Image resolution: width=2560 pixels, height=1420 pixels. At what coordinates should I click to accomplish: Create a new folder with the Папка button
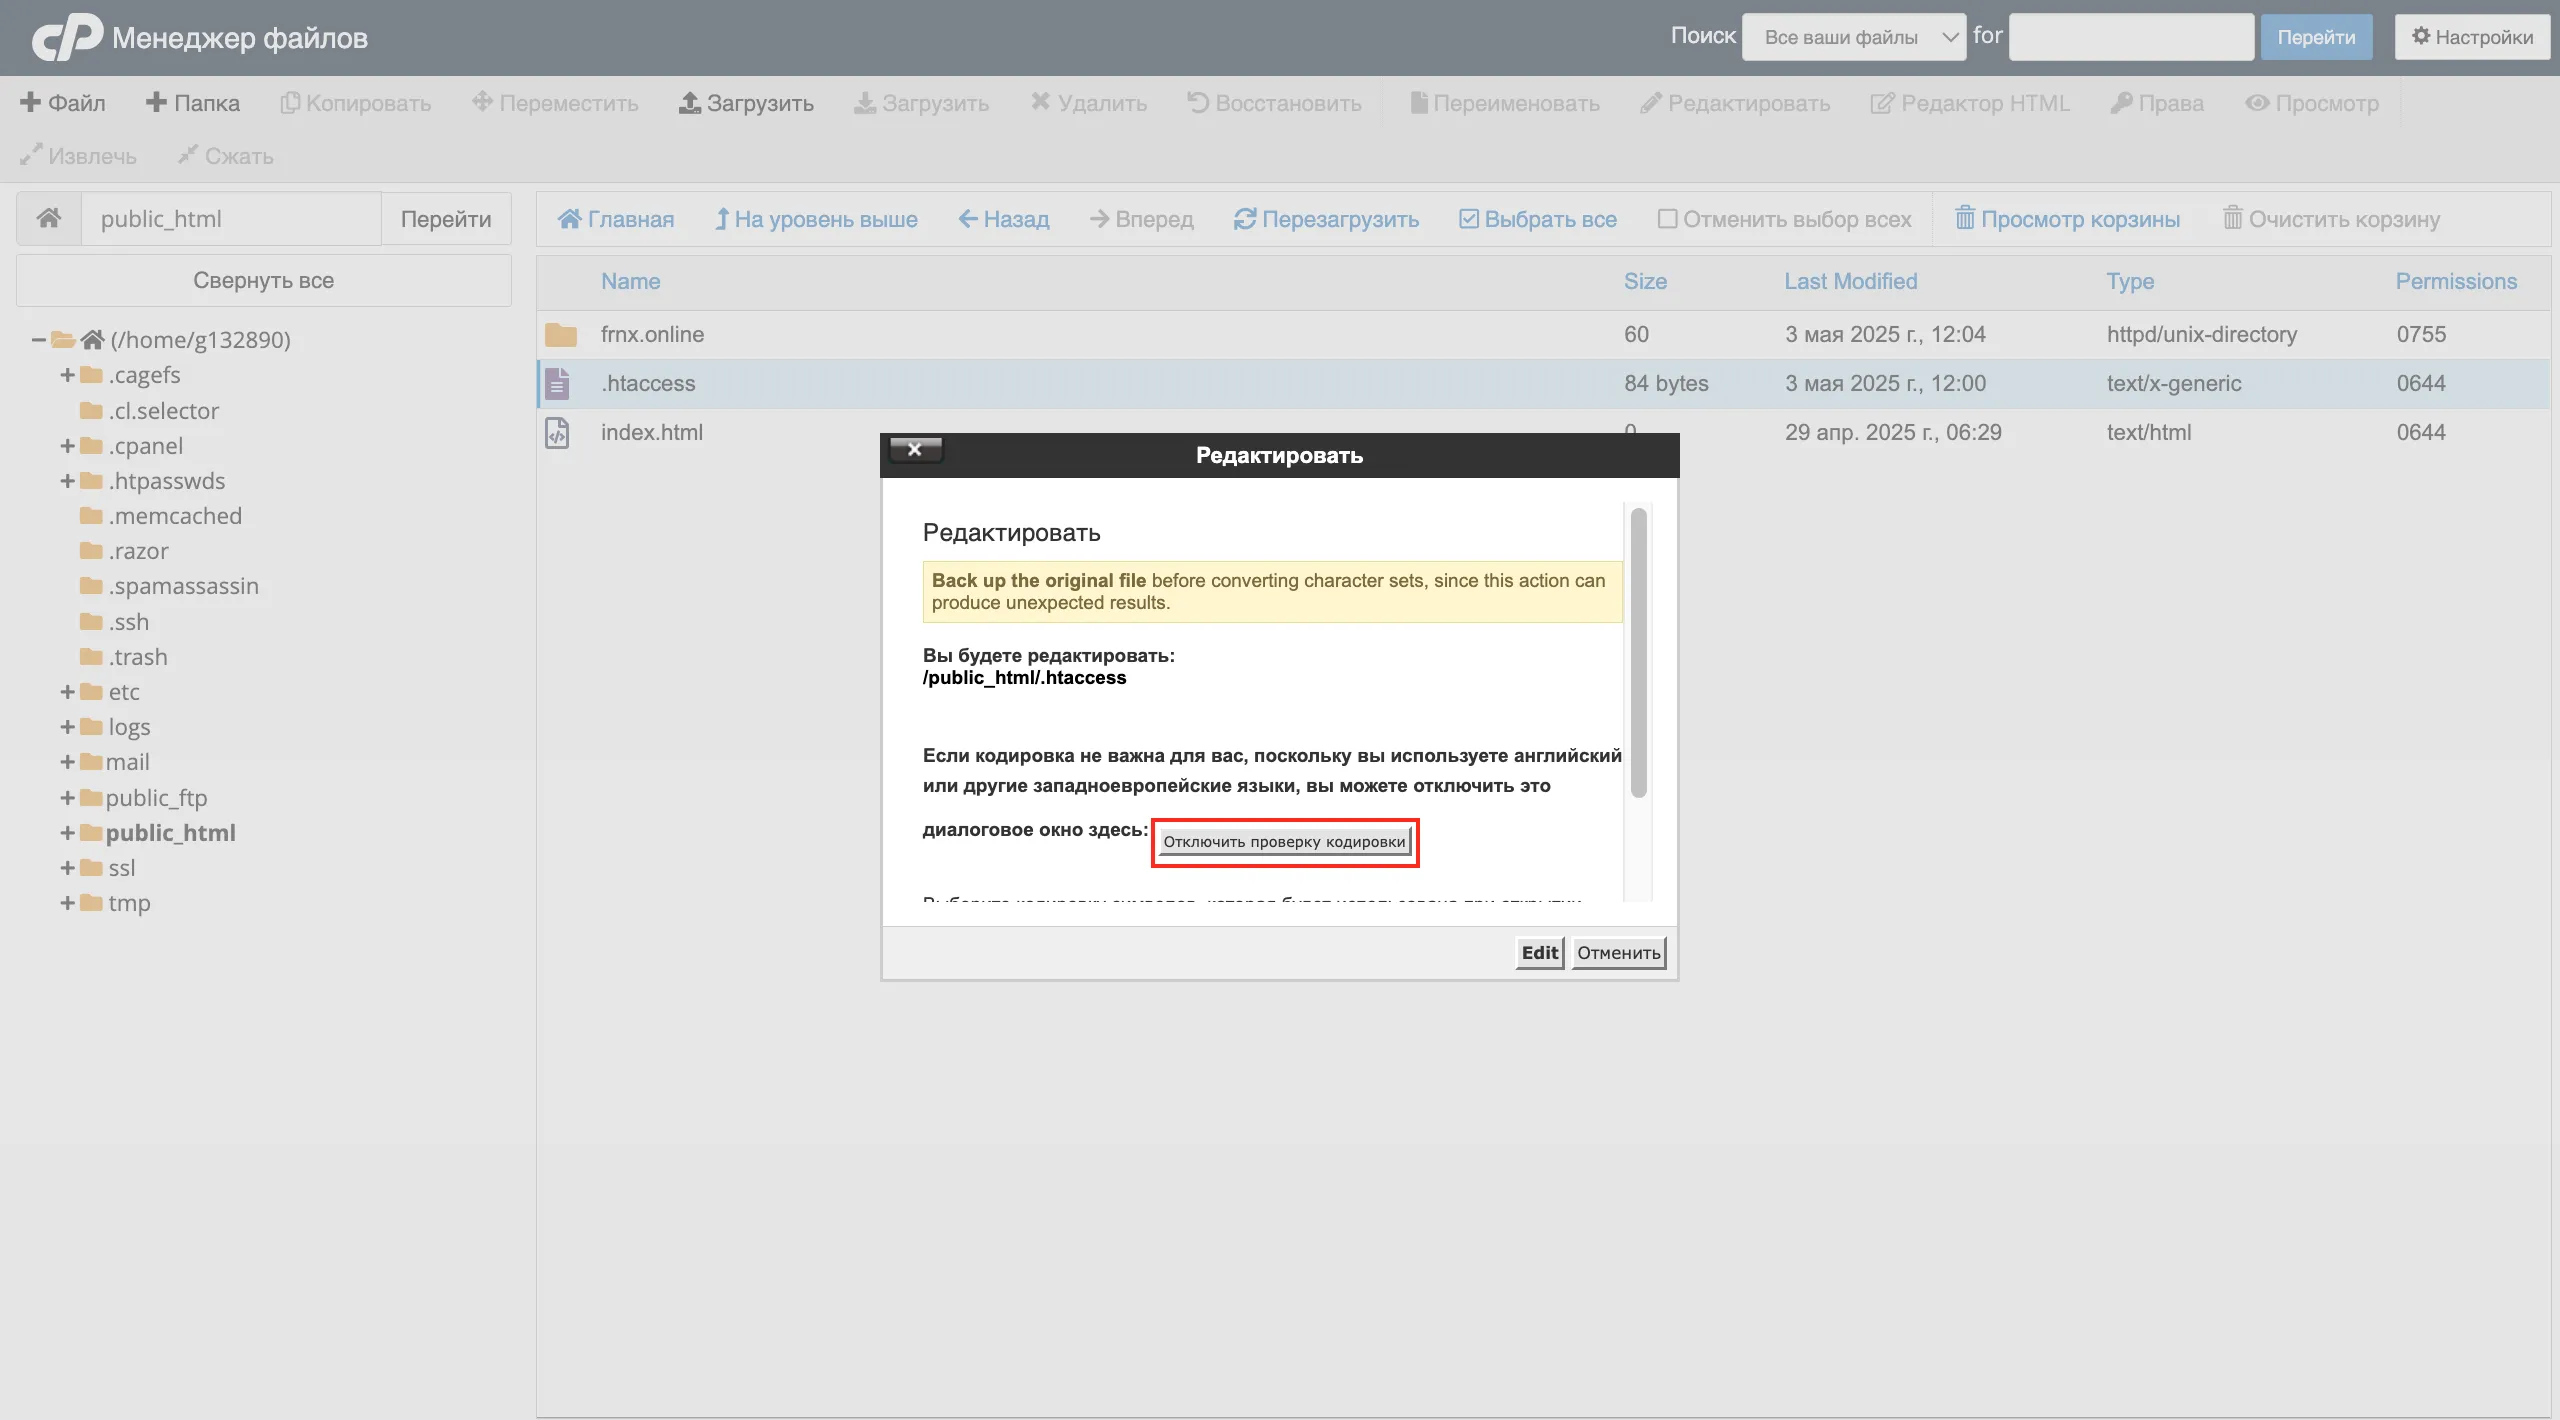[x=193, y=103]
